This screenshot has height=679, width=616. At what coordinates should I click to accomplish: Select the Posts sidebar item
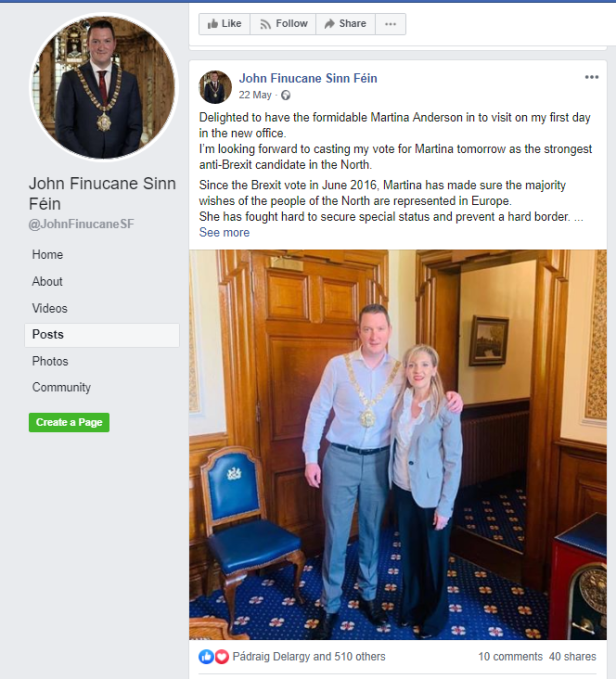click(x=102, y=335)
